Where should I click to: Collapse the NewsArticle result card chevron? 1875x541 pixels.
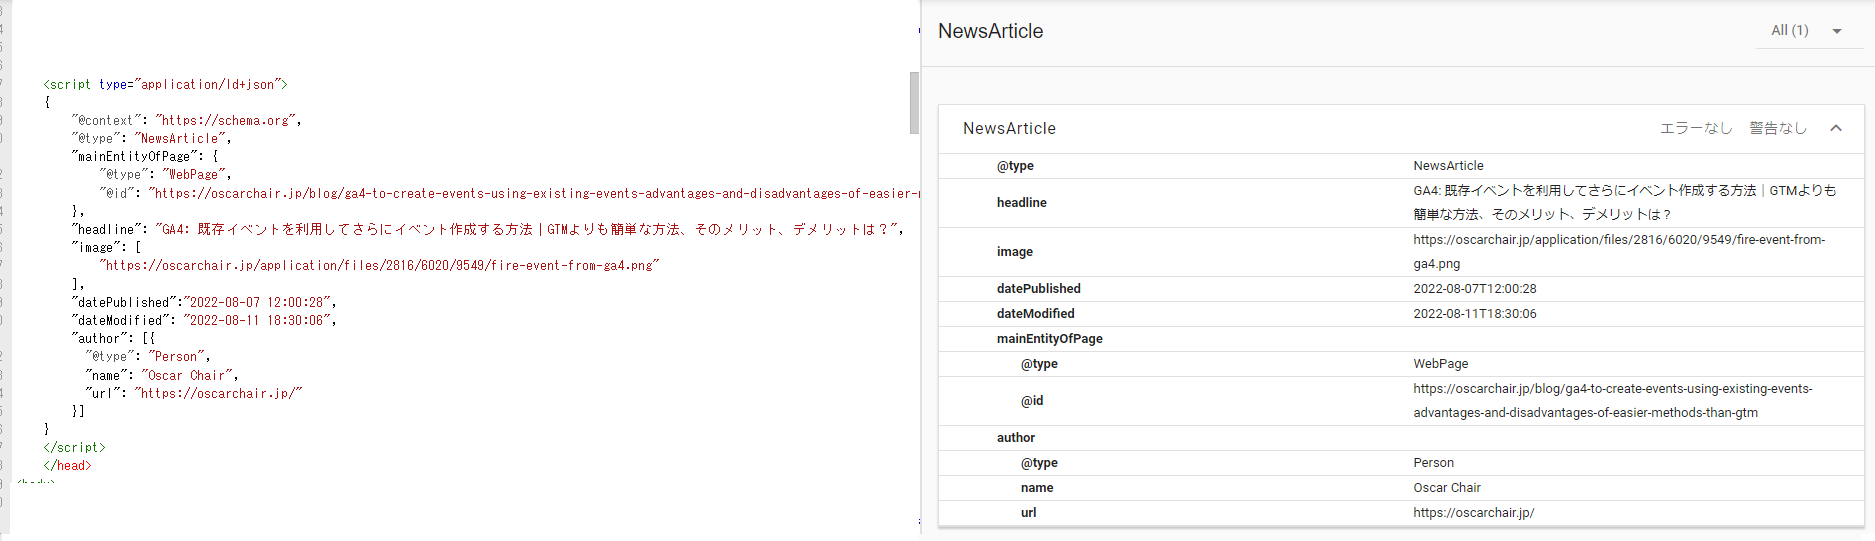(1836, 128)
